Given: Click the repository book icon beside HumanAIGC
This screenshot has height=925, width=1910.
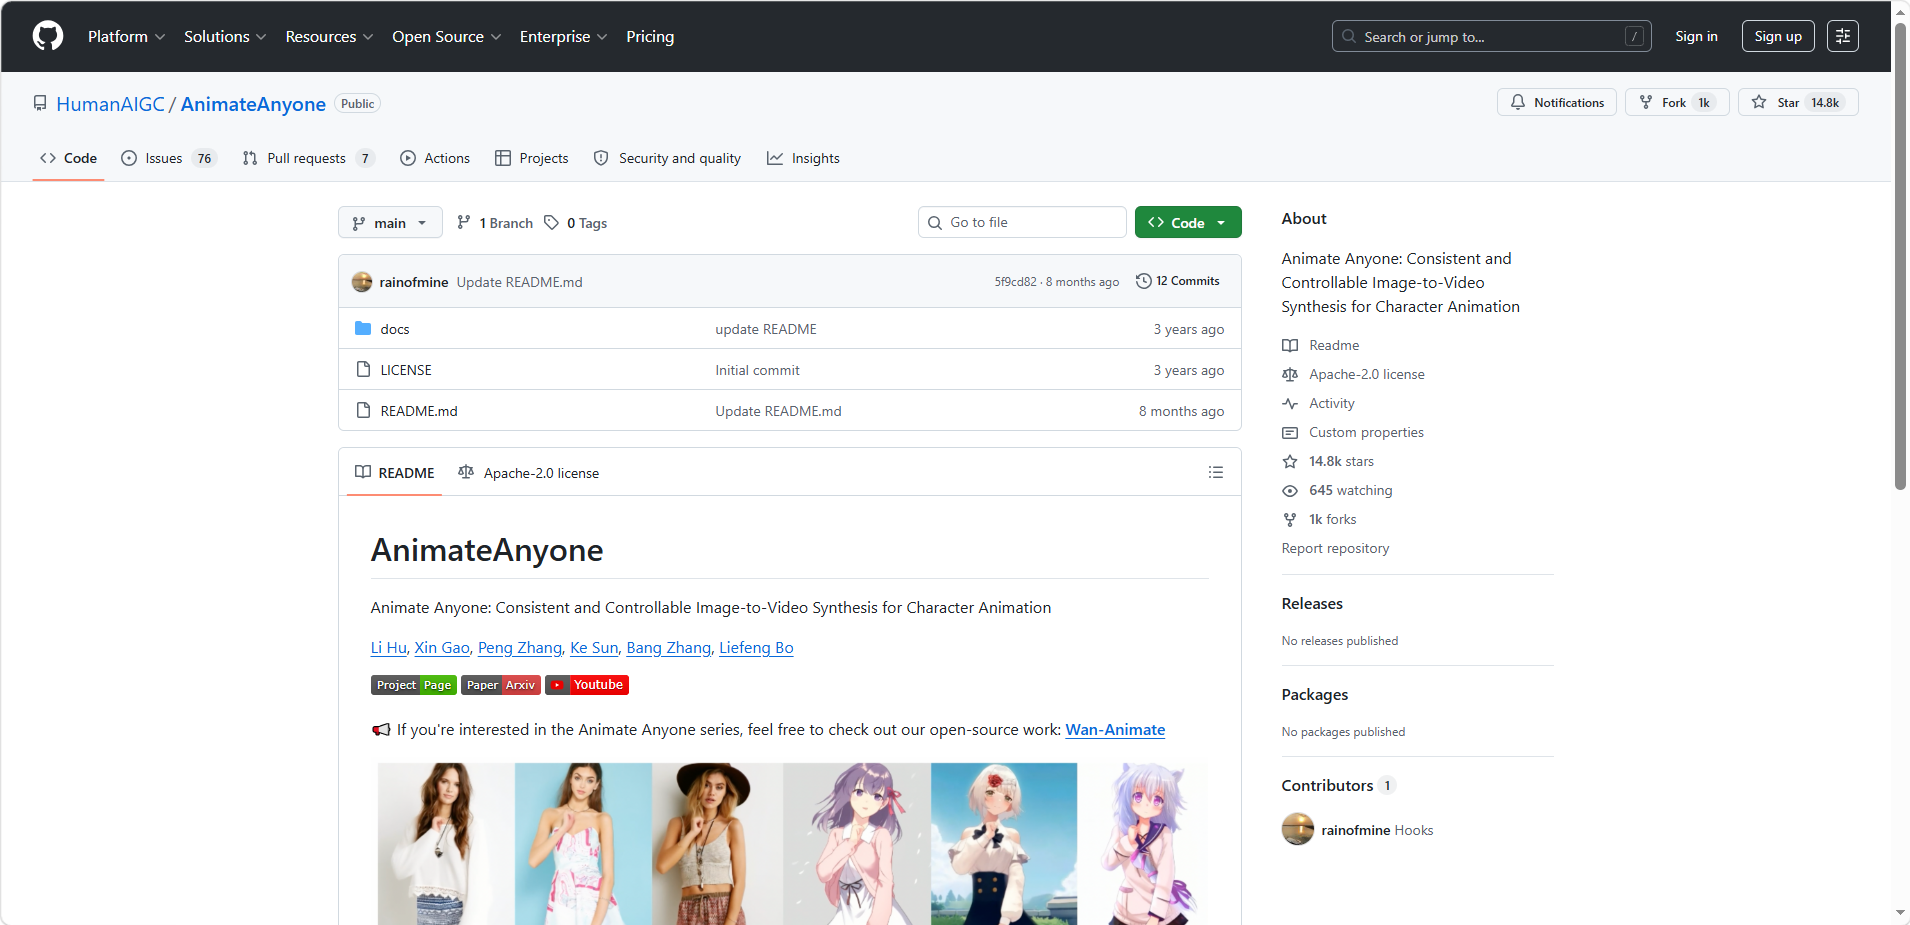Looking at the screenshot, I should pyautogui.click(x=40, y=104).
